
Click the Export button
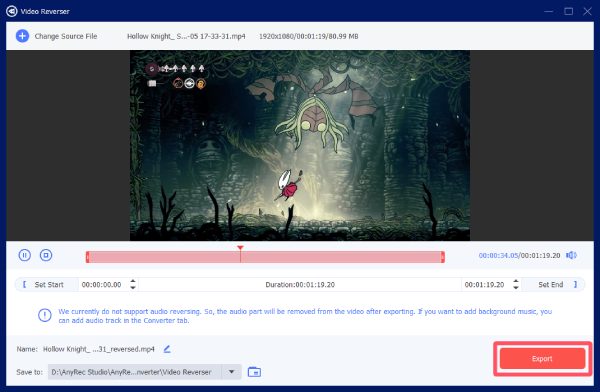(542, 359)
